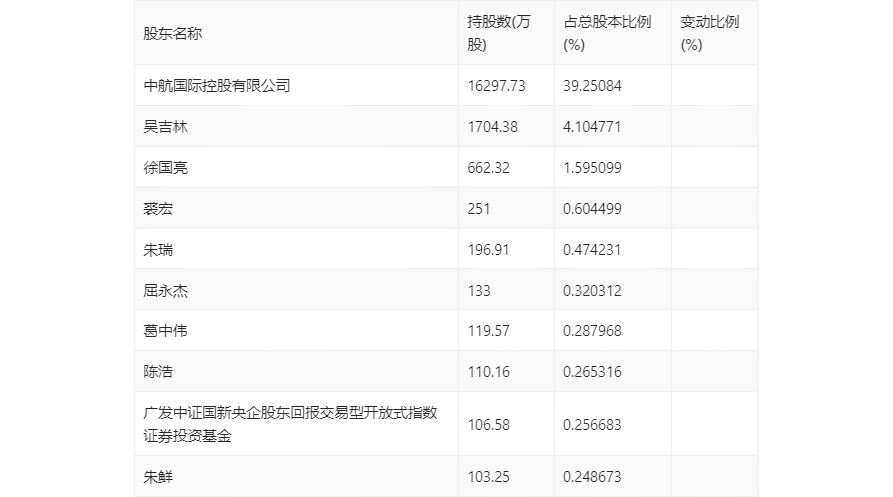This screenshot has width=893, height=497.
Task: Select shareholder 葛中伟
Action: (165, 331)
